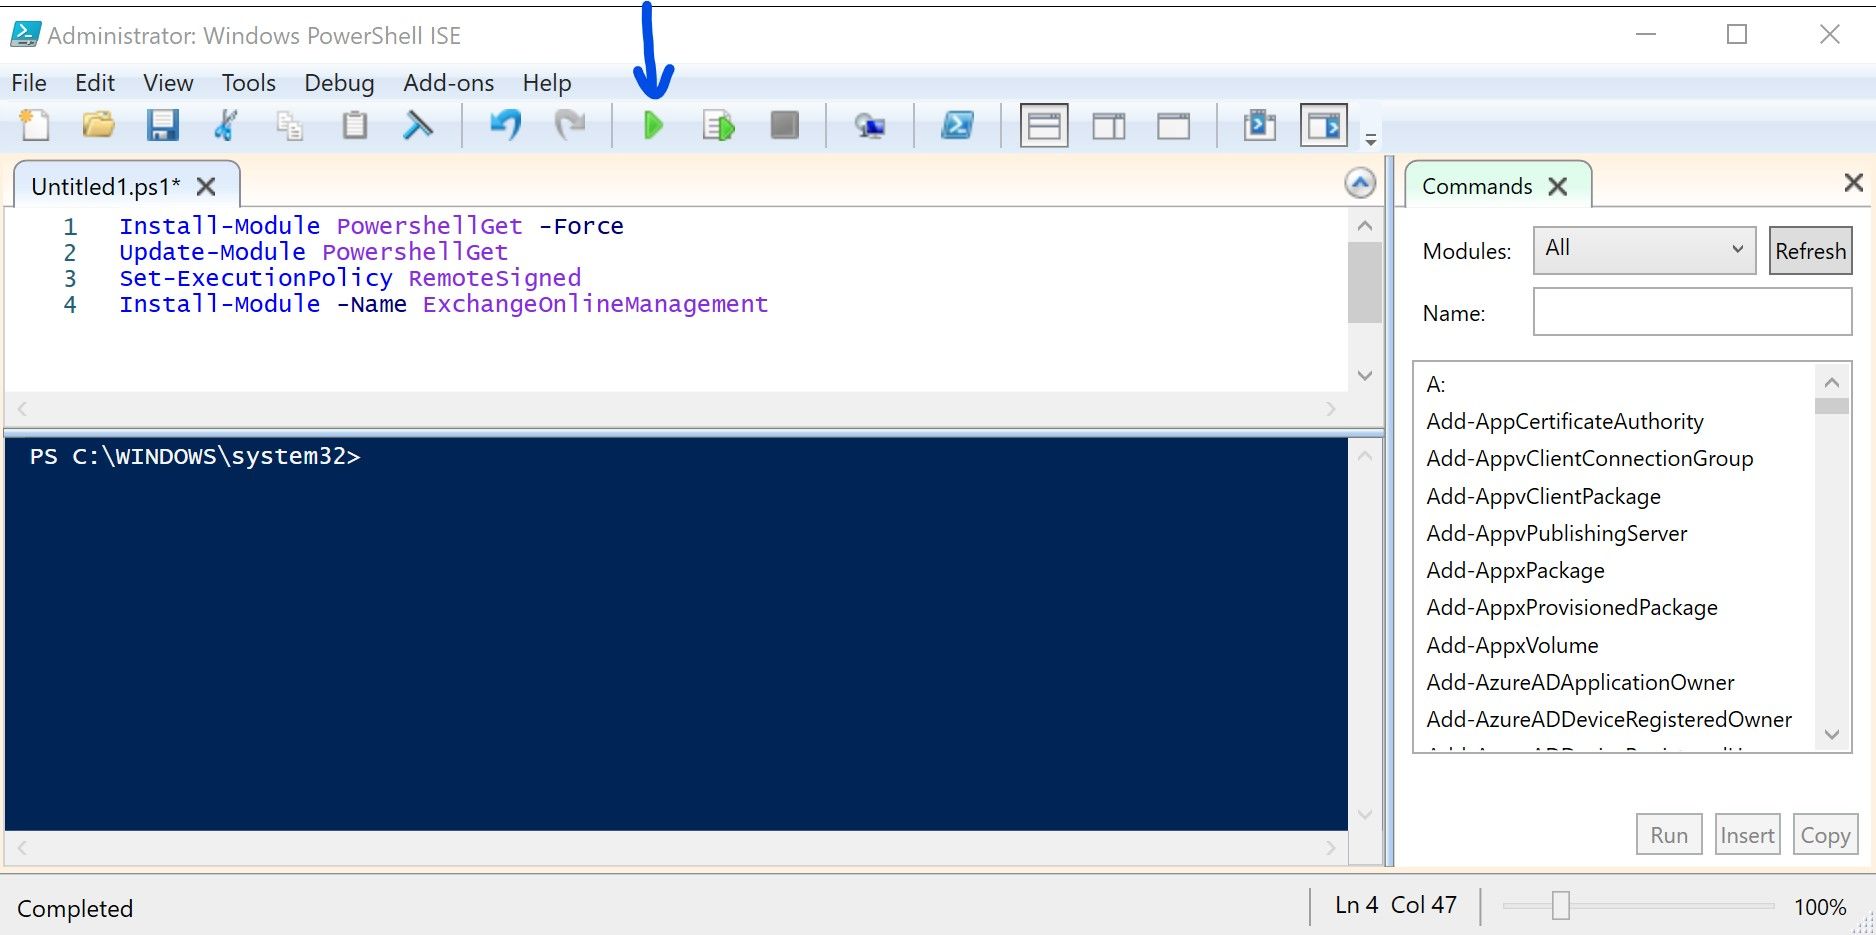This screenshot has height=935, width=1876.
Task: Open the Tools menu
Action: [249, 83]
